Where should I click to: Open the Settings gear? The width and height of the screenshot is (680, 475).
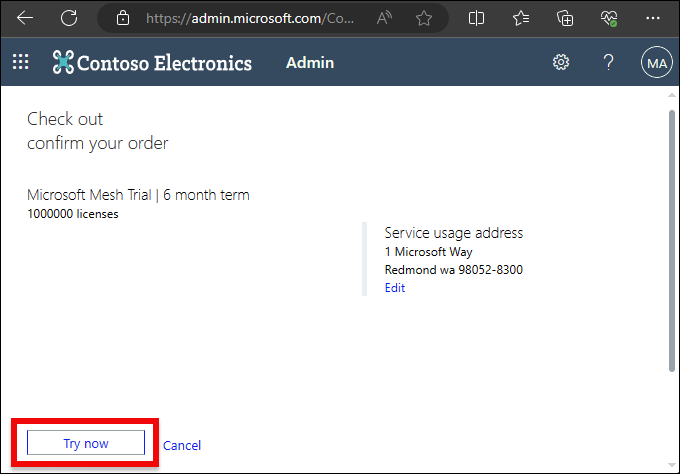tap(561, 63)
